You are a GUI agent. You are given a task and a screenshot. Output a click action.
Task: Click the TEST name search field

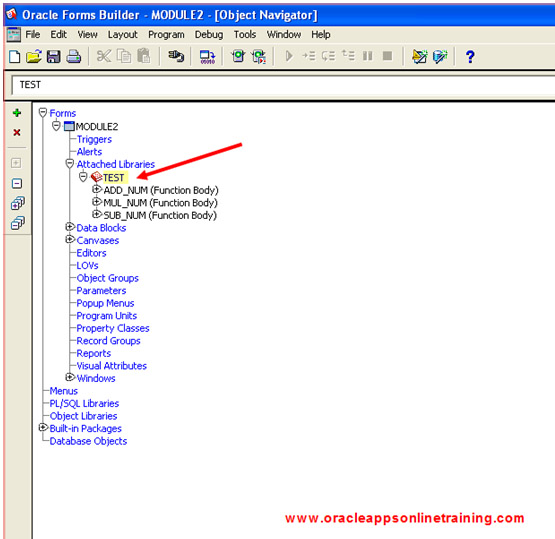coord(283,85)
